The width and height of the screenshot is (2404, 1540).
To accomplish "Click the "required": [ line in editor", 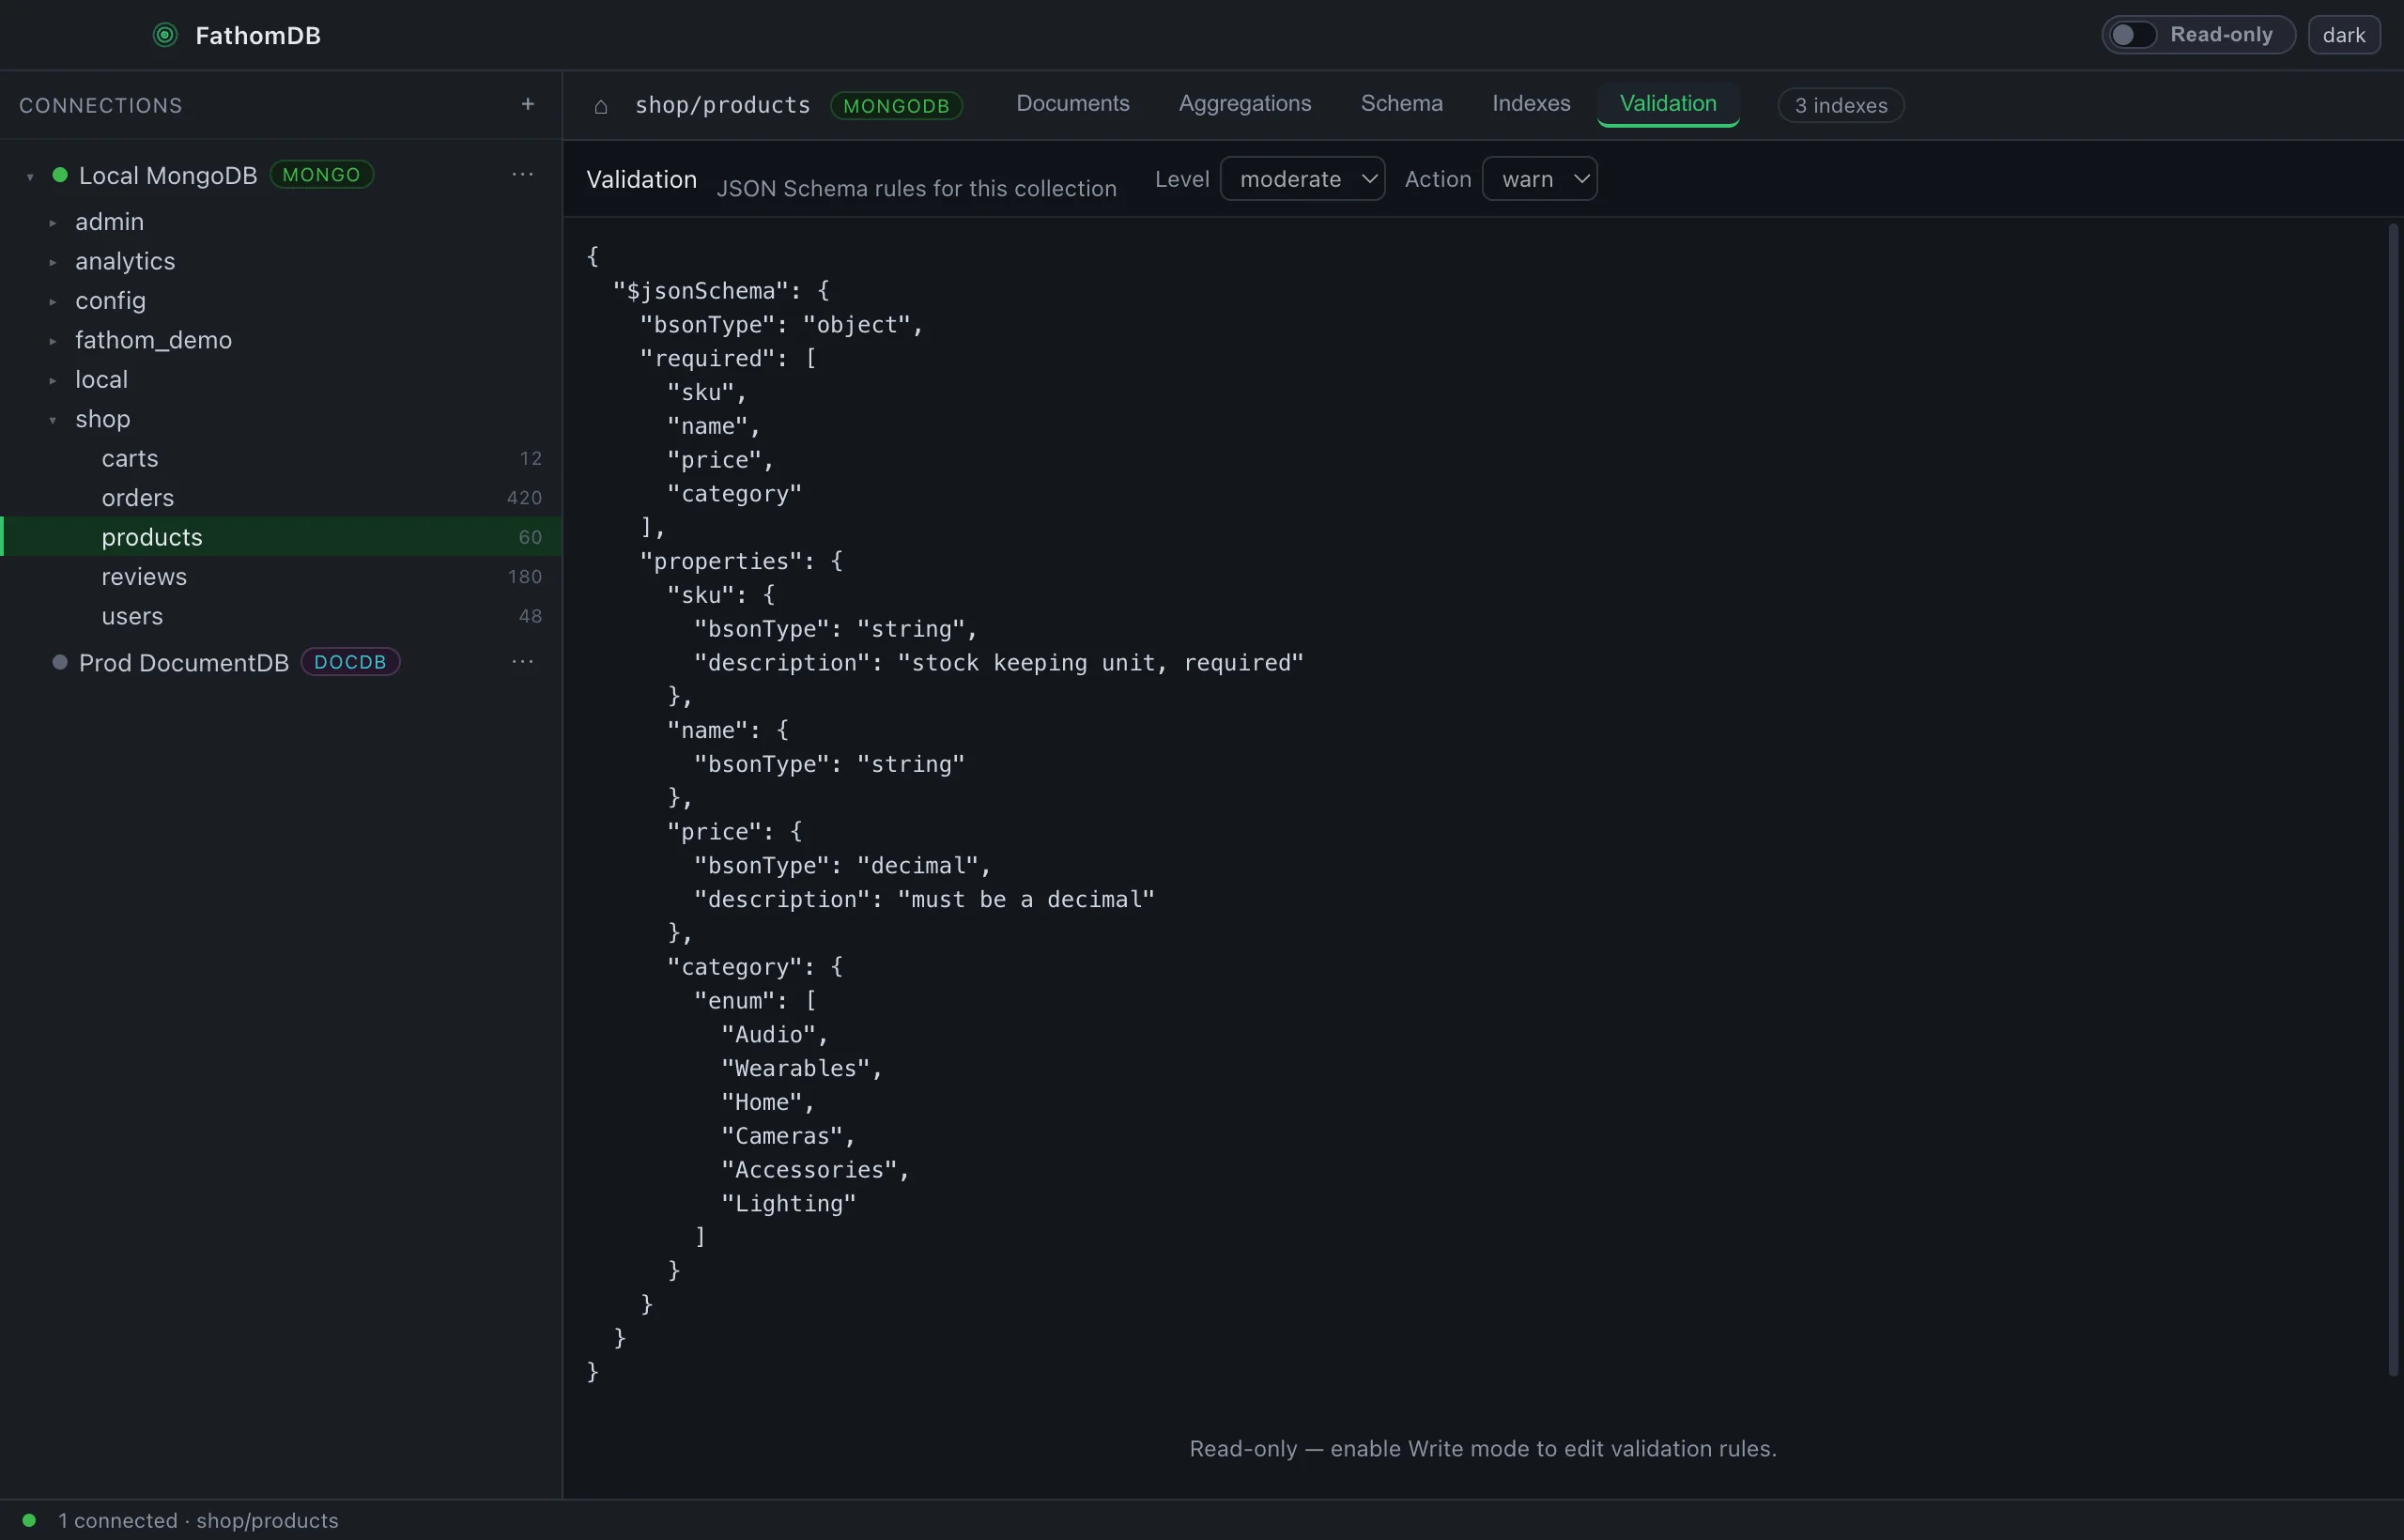I will [x=728, y=359].
